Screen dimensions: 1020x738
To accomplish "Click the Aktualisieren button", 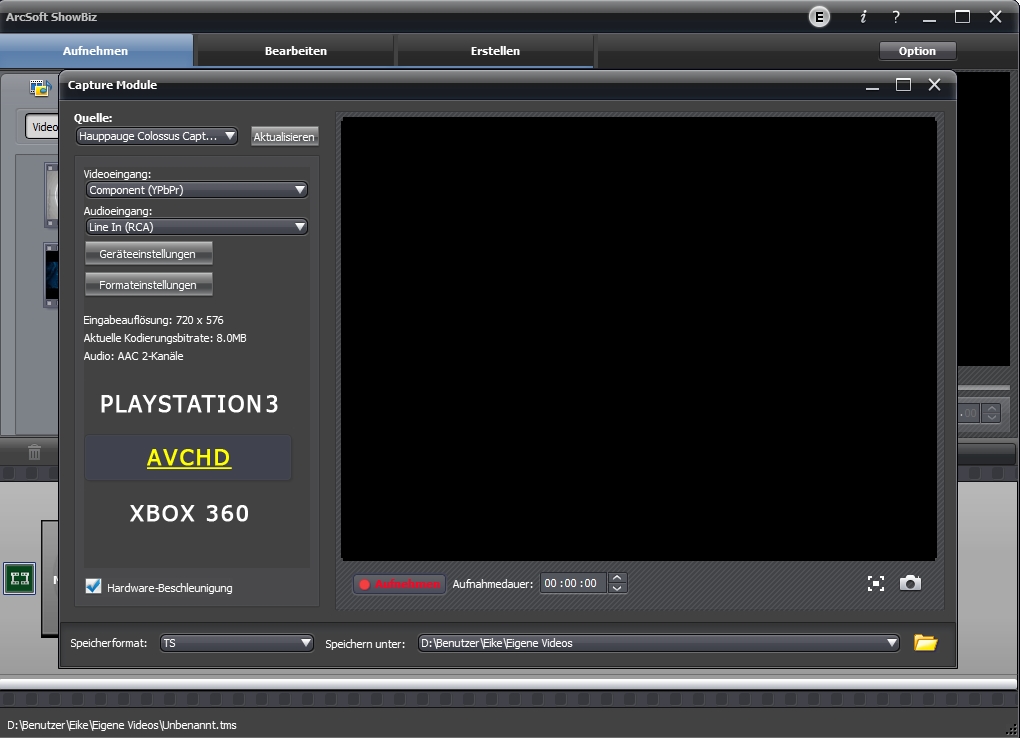I will 284,137.
